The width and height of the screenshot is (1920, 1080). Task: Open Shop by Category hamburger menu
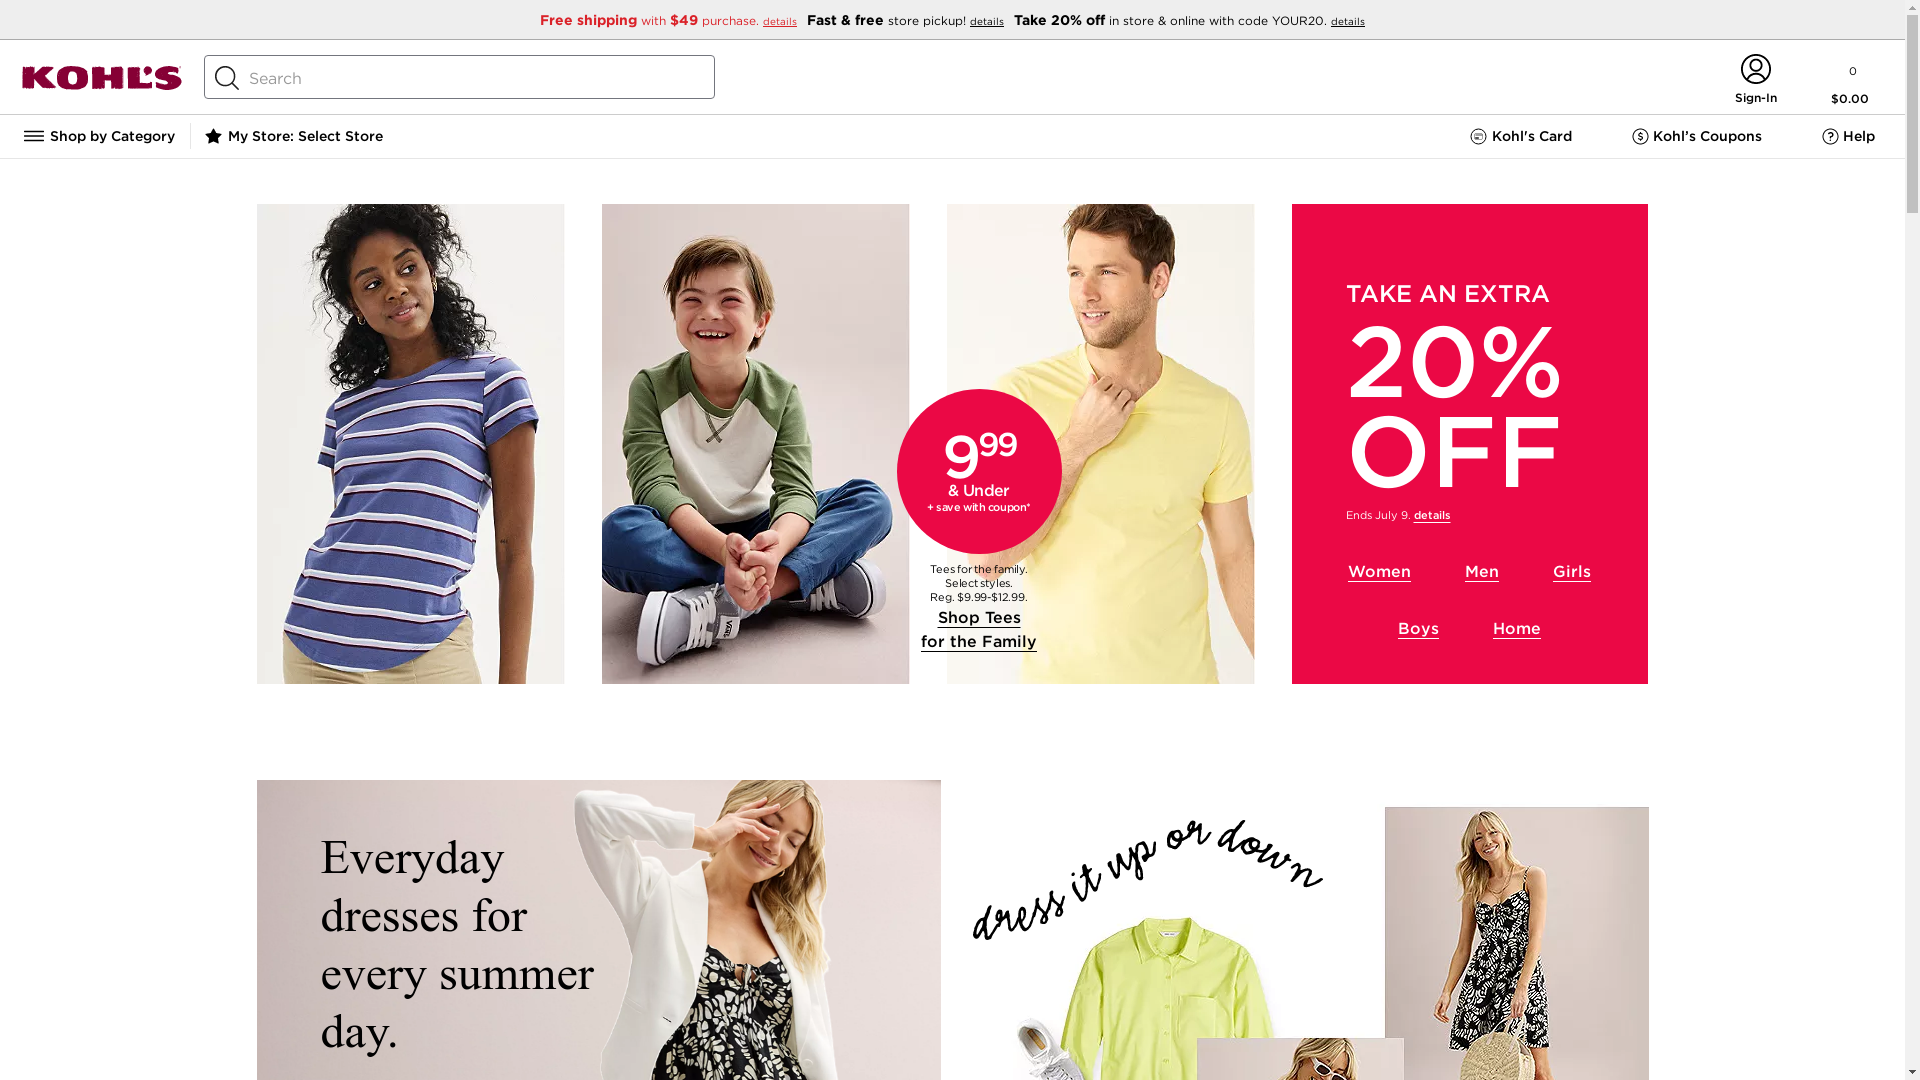point(99,136)
